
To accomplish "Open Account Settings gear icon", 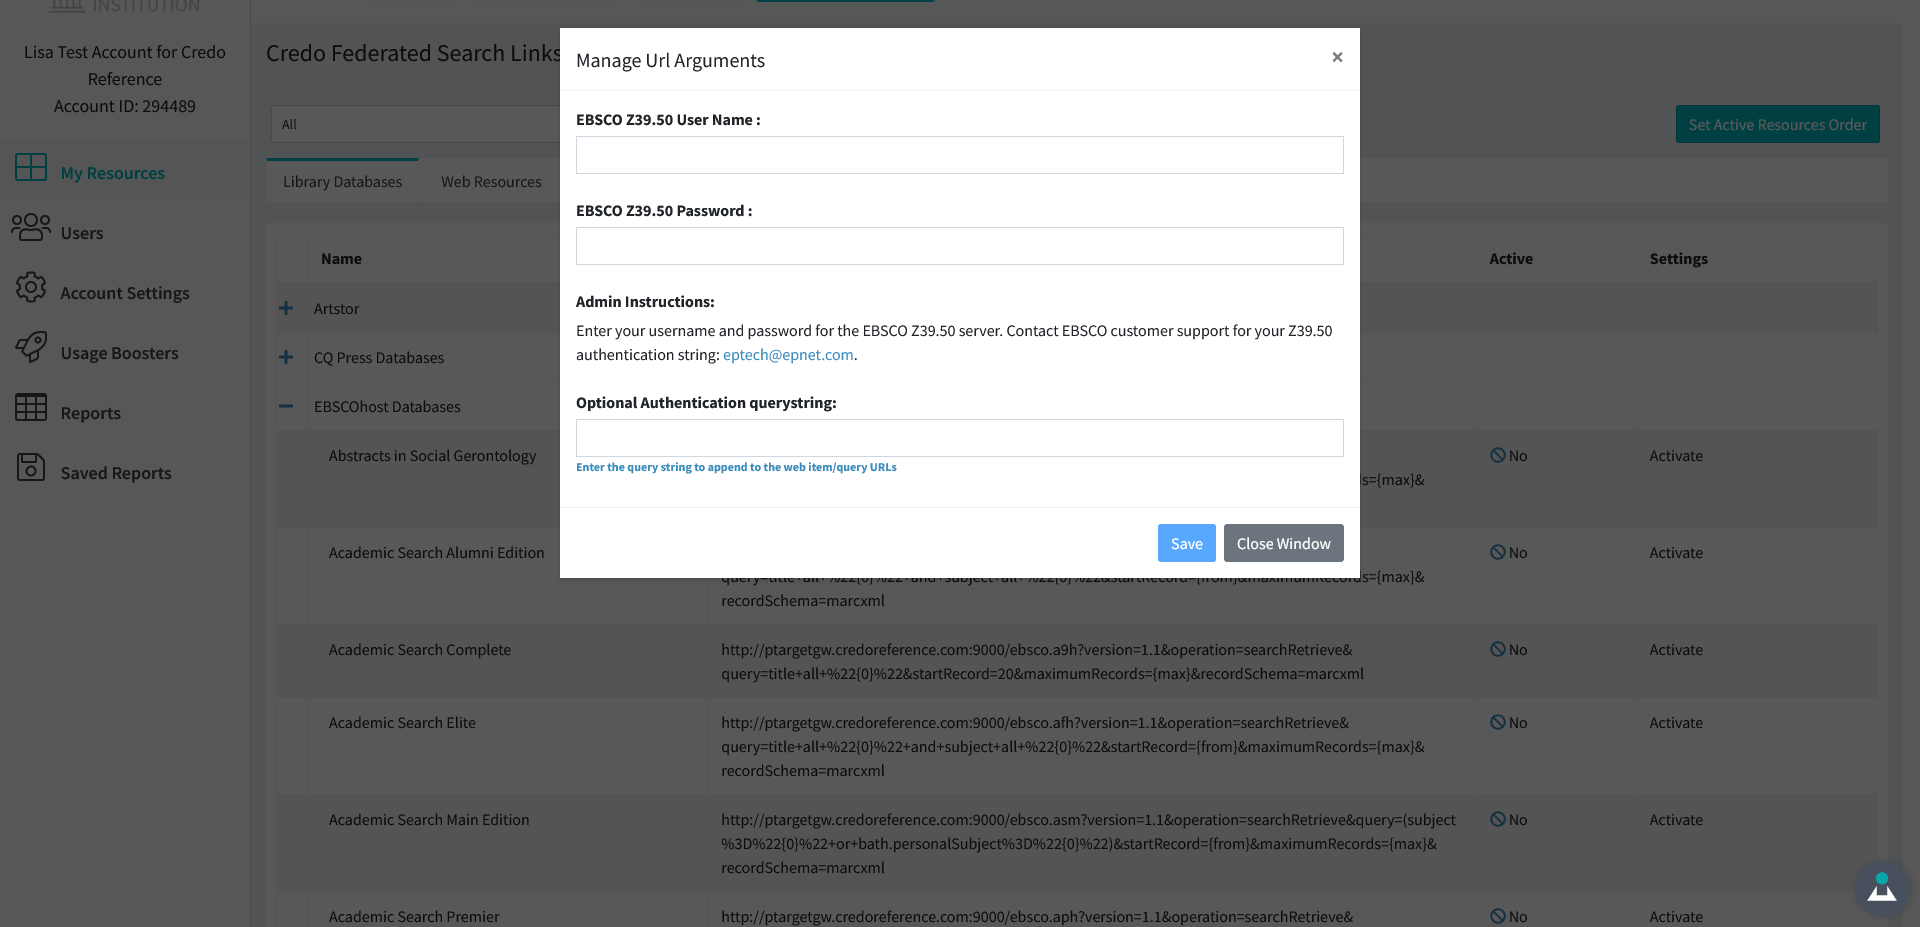I will [31, 287].
